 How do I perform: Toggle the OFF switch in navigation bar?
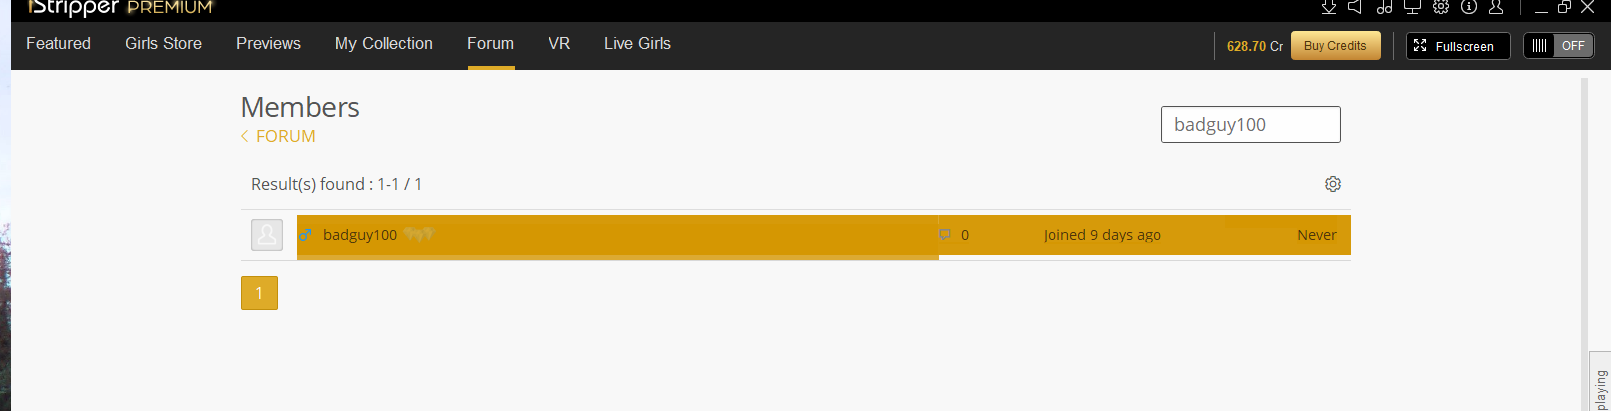(1558, 46)
